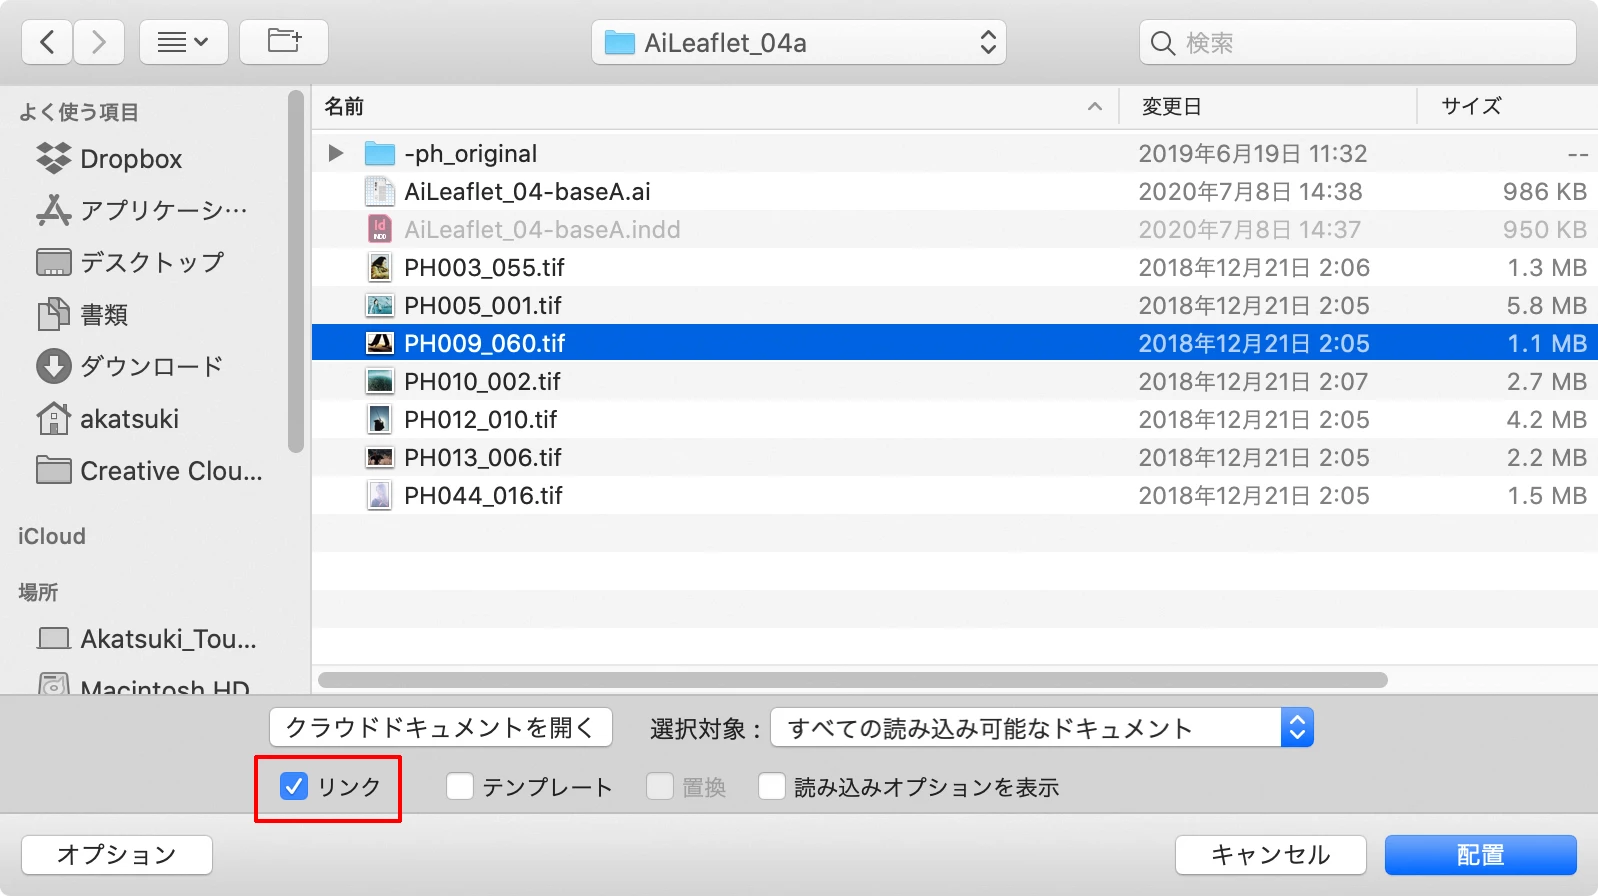Click the search field
1598x896 pixels.
pyautogui.click(x=1357, y=43)
